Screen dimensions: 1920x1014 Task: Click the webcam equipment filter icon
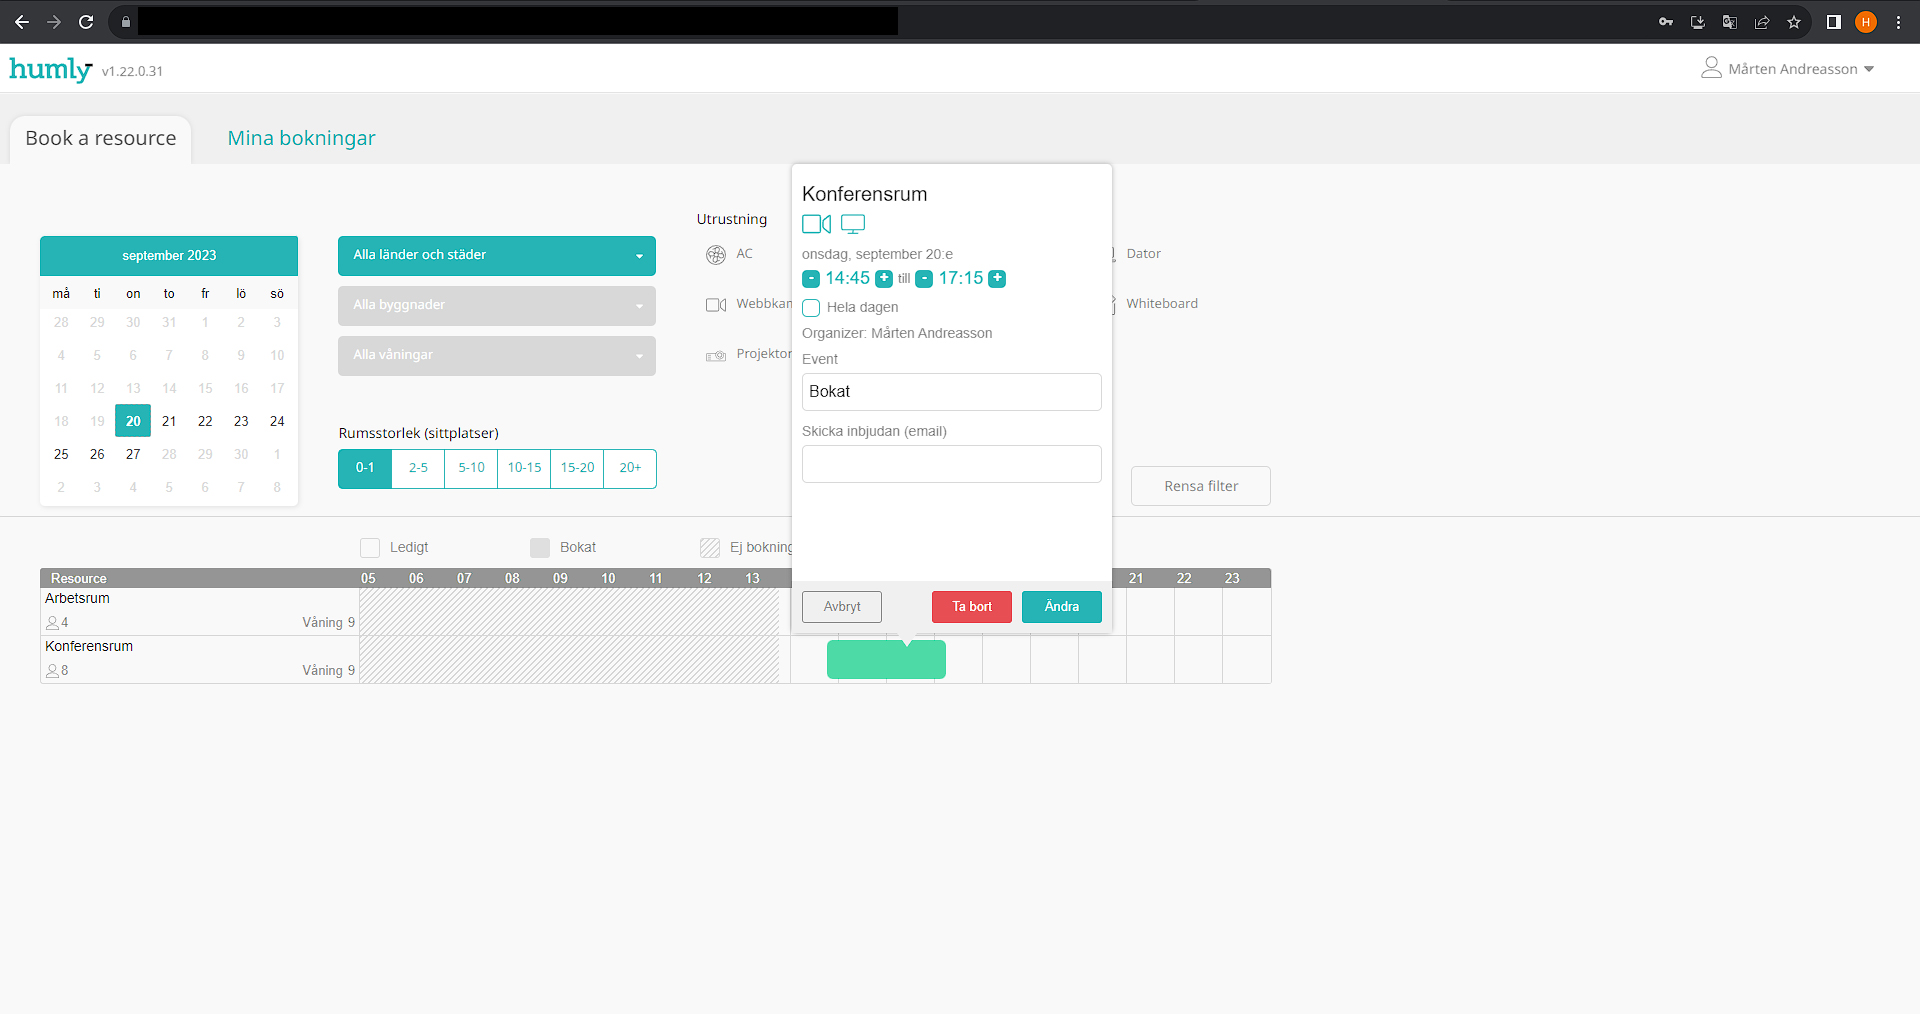click(716, 305)
